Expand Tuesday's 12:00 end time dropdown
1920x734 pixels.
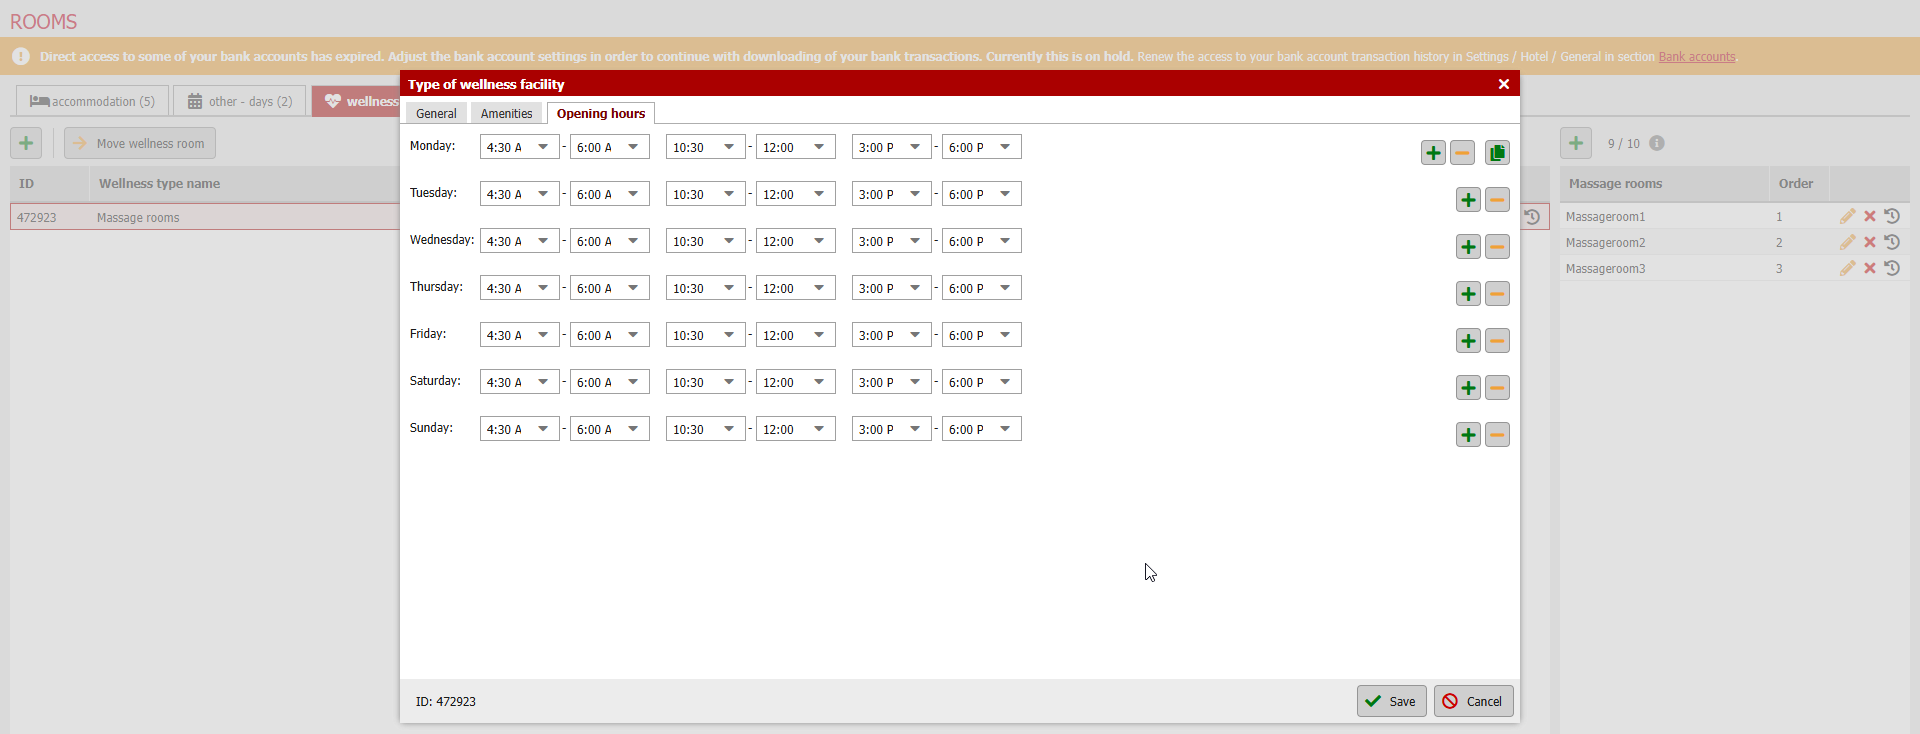(796, 194)
